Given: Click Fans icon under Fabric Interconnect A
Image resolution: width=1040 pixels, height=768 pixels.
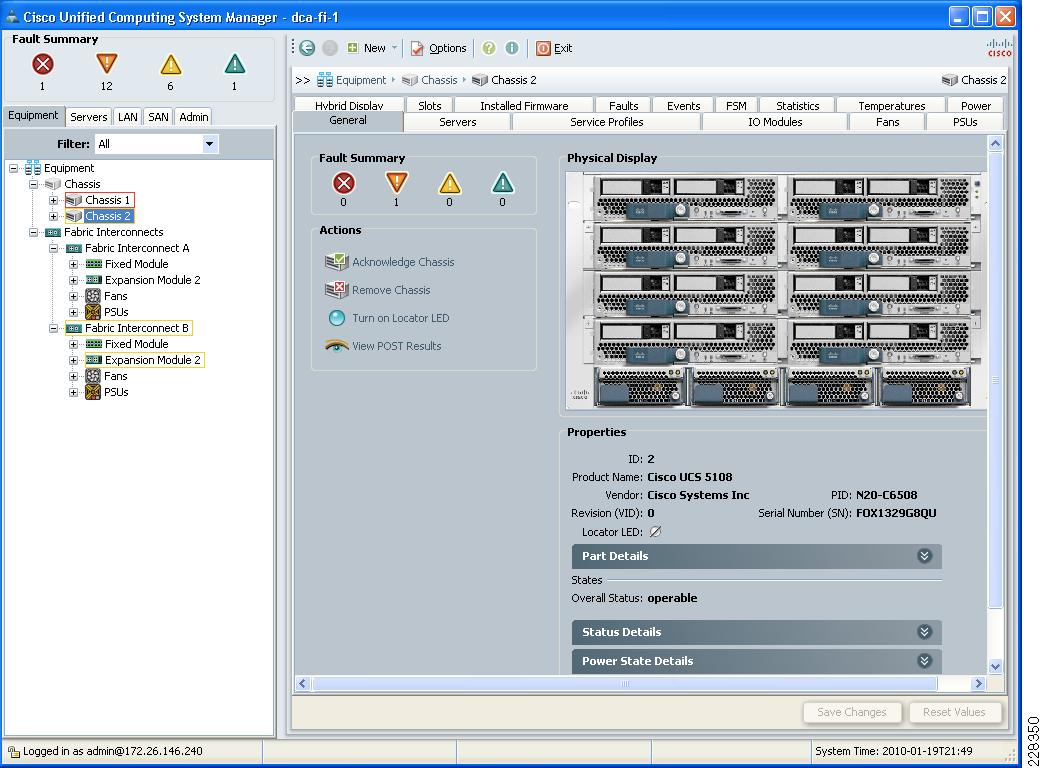Looking at the screenshot, I should (x=94, y=296).
